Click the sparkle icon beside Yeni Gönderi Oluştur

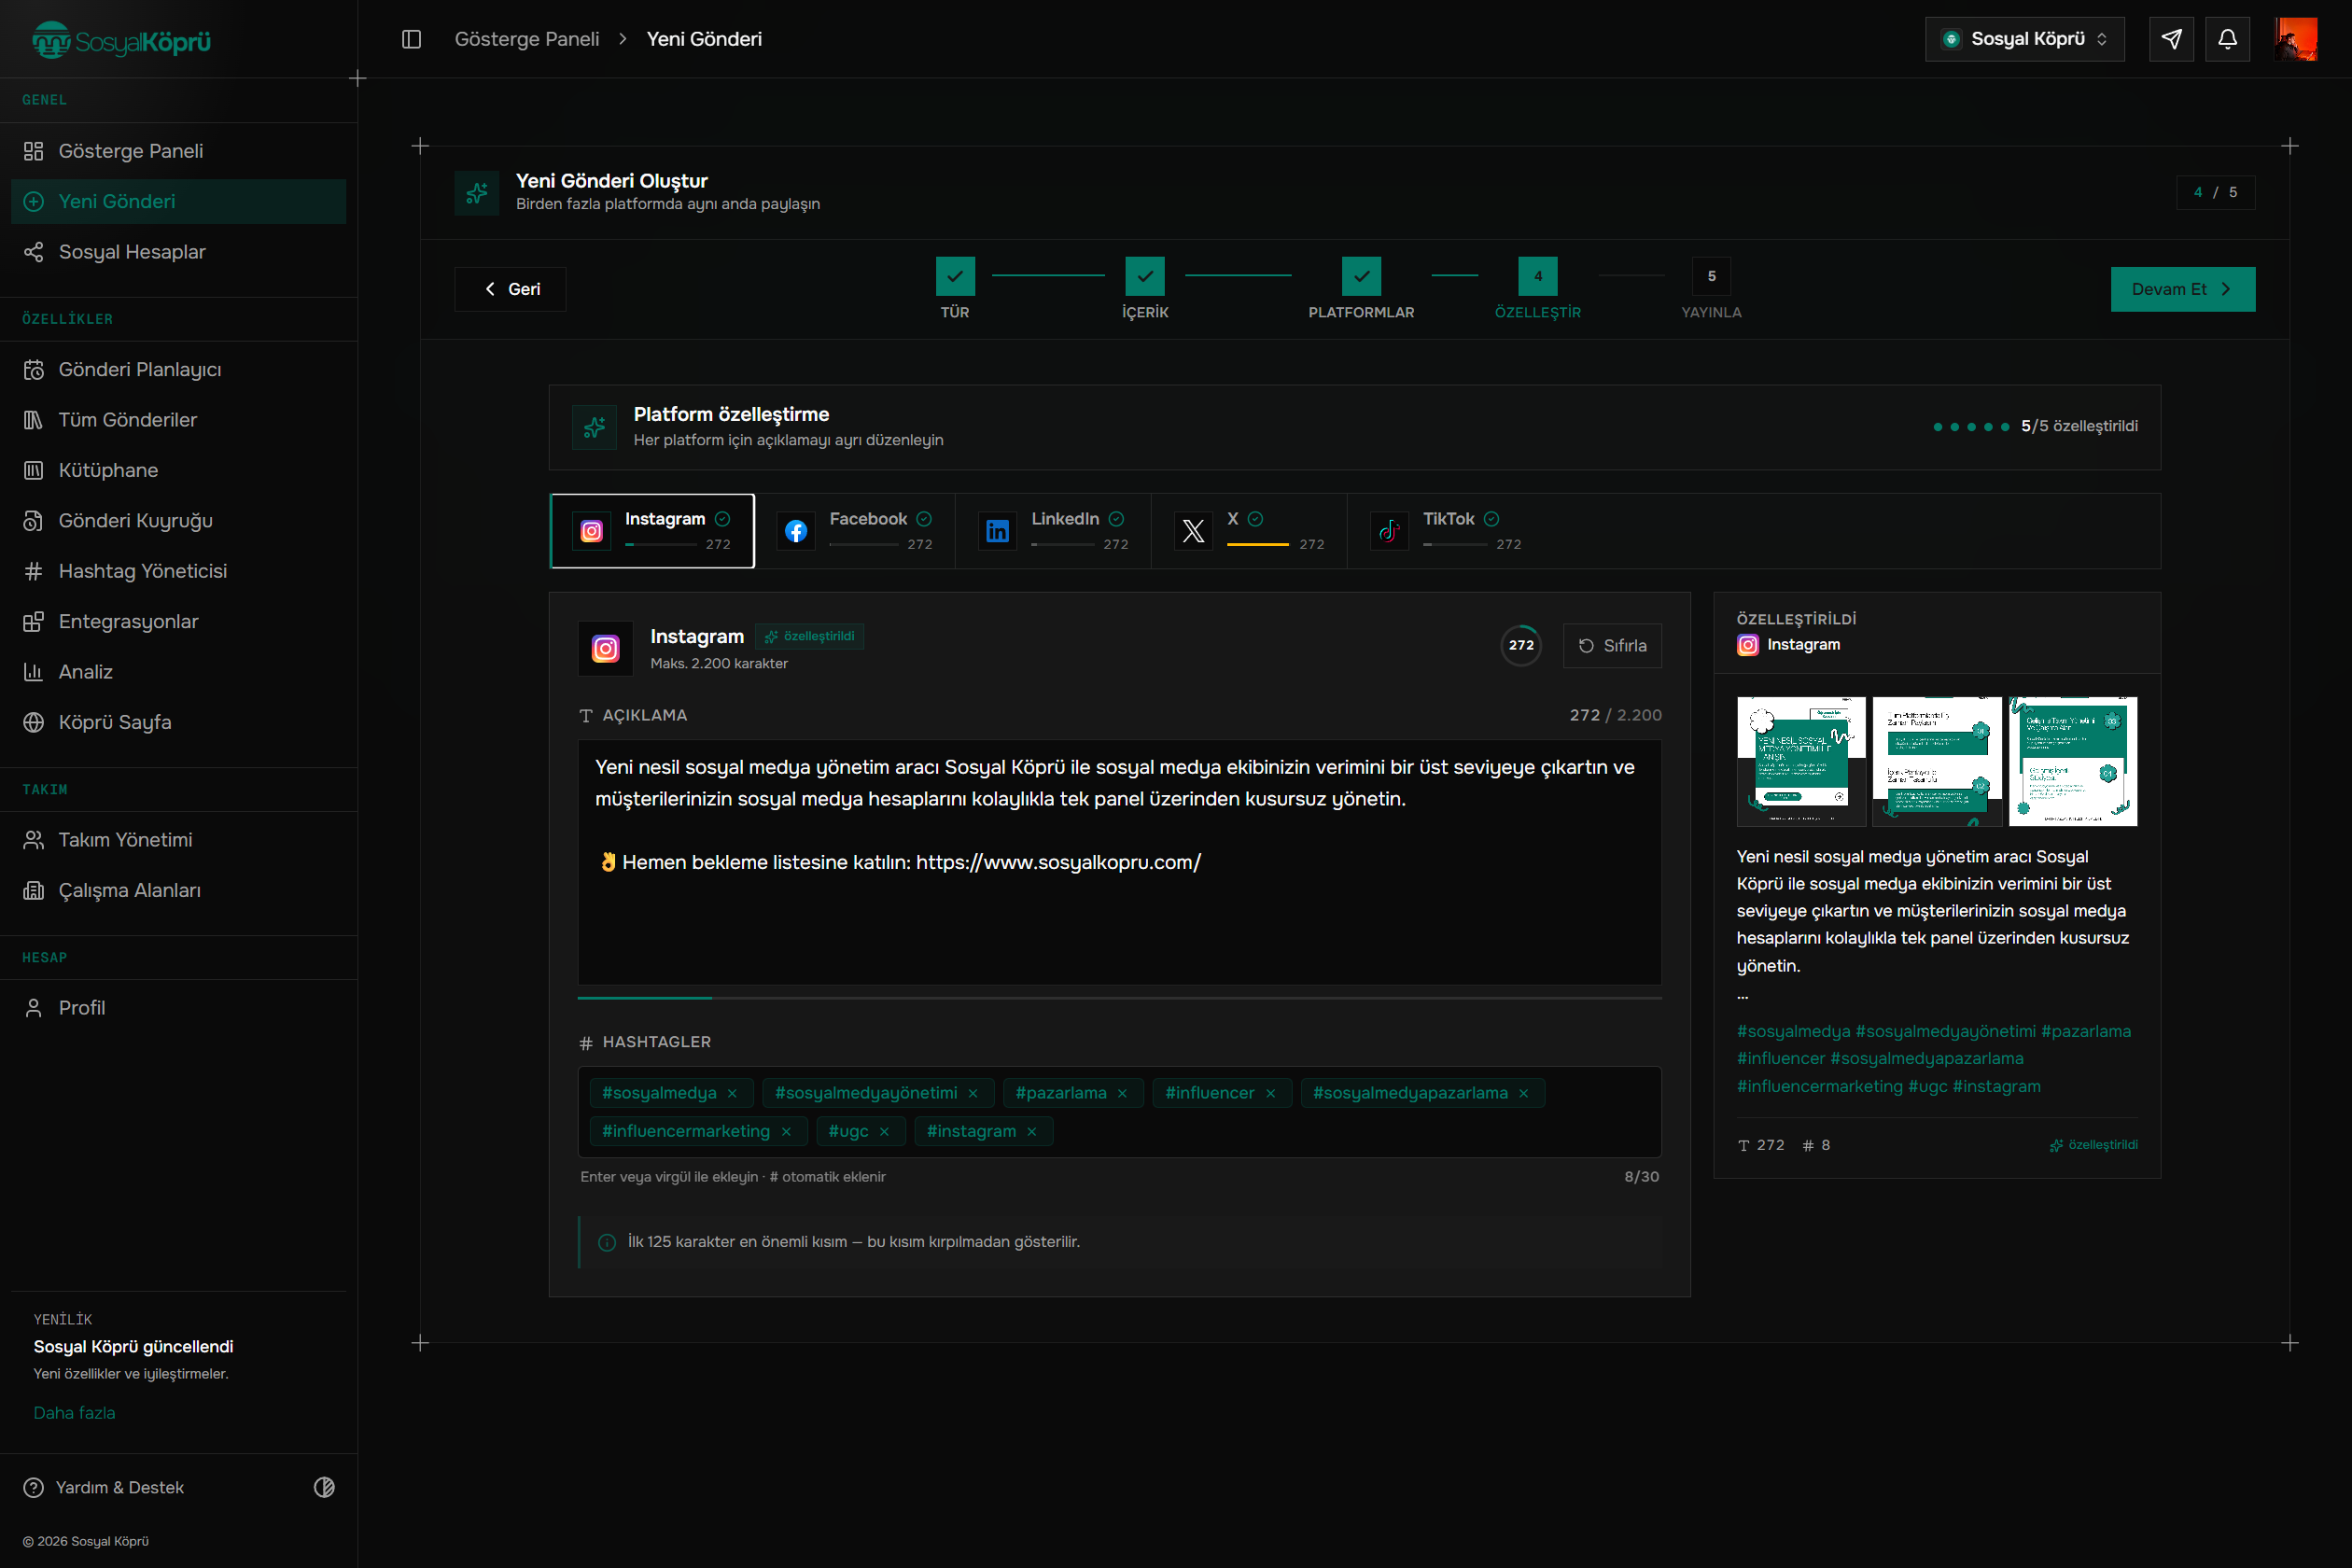click(477, 193)
